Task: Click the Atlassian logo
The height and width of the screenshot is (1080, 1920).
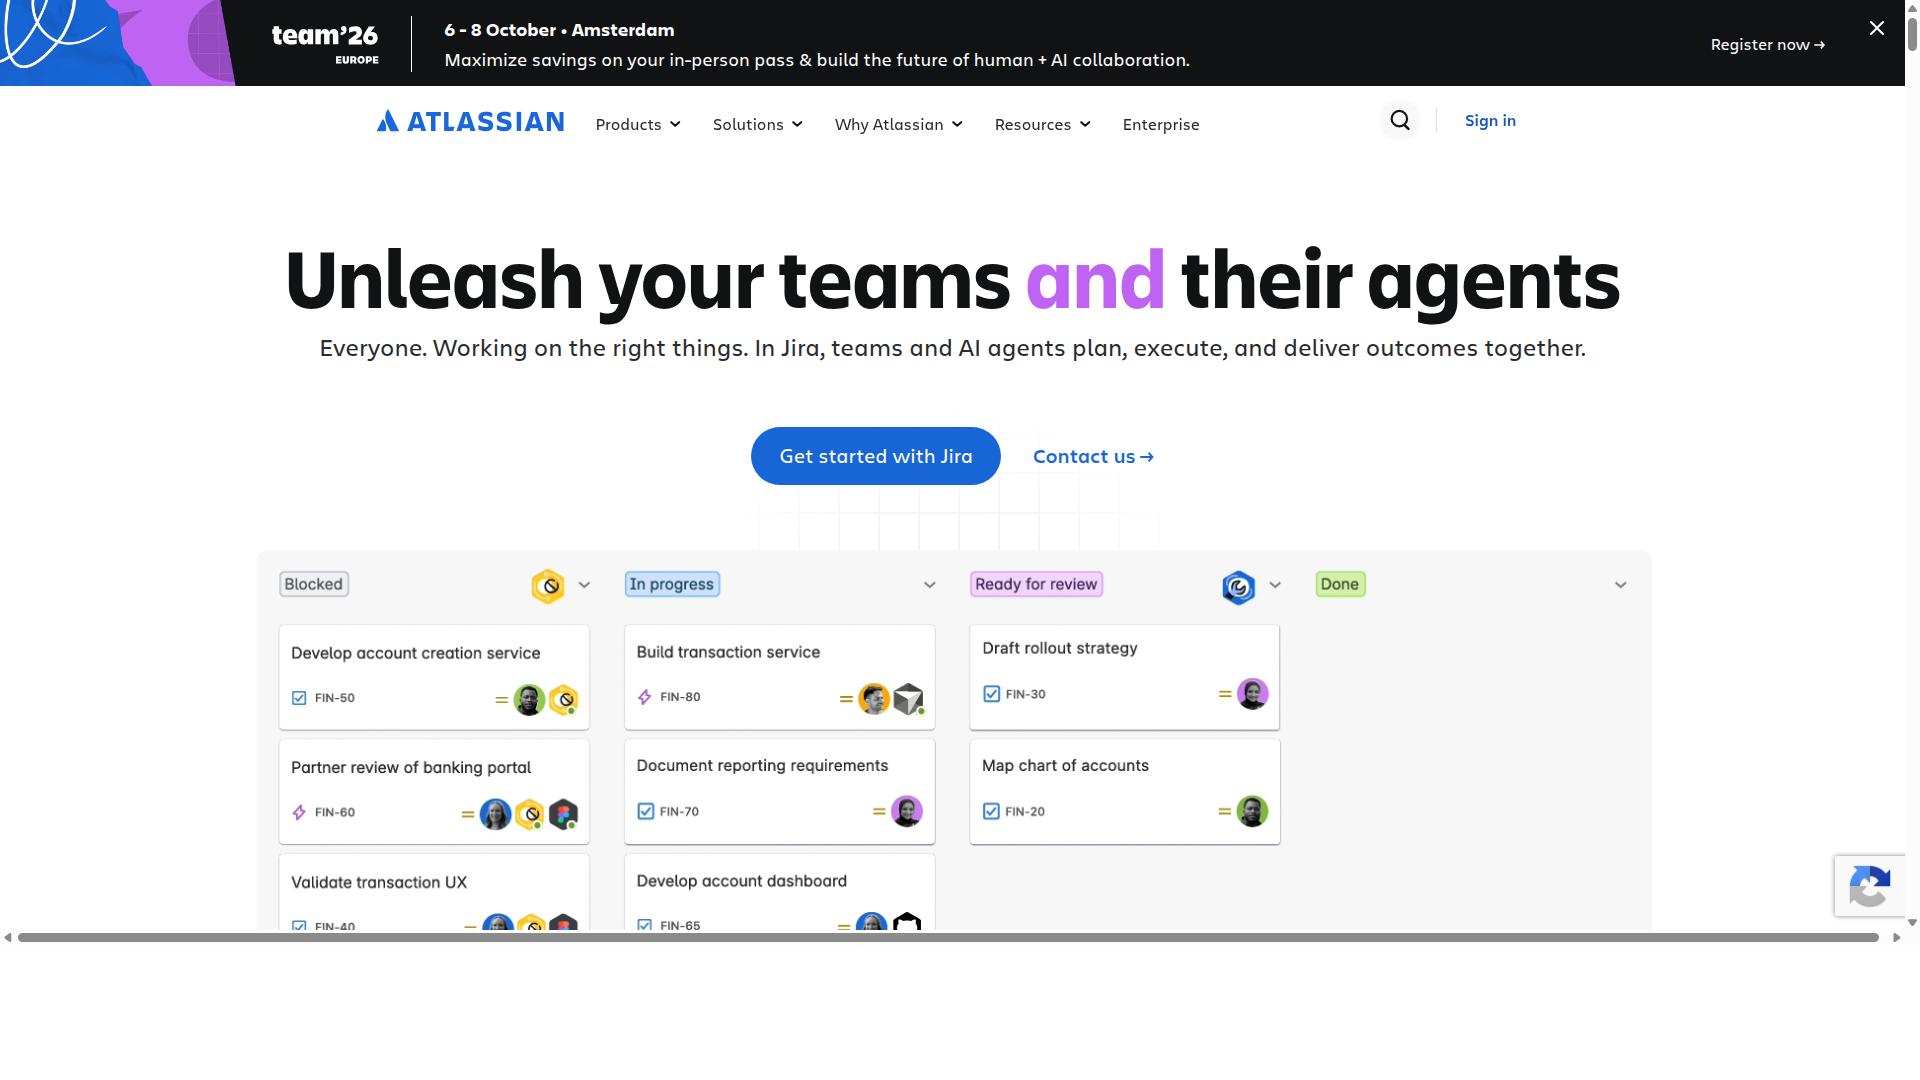Action: click(470, 121)
